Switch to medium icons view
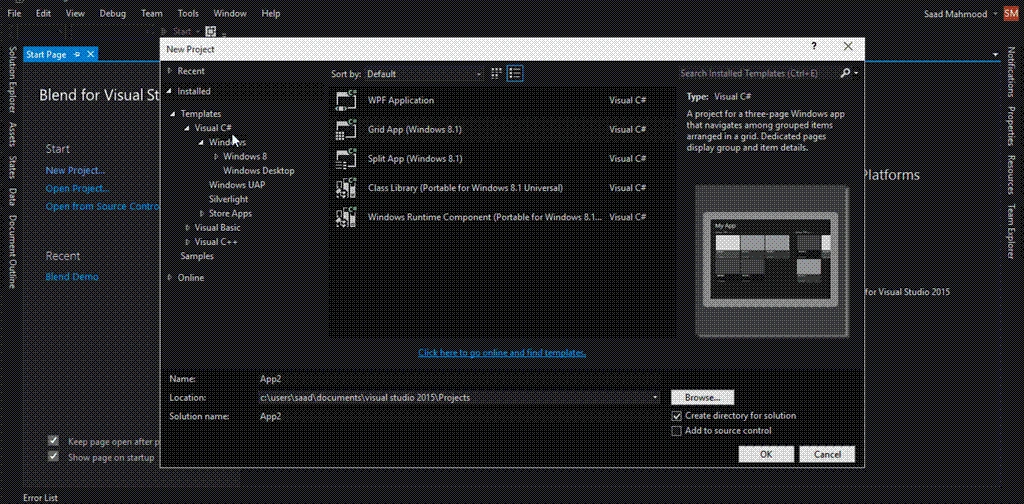Image resolution: width=1024 pixels, height=504 pixels. click(496, 74)
